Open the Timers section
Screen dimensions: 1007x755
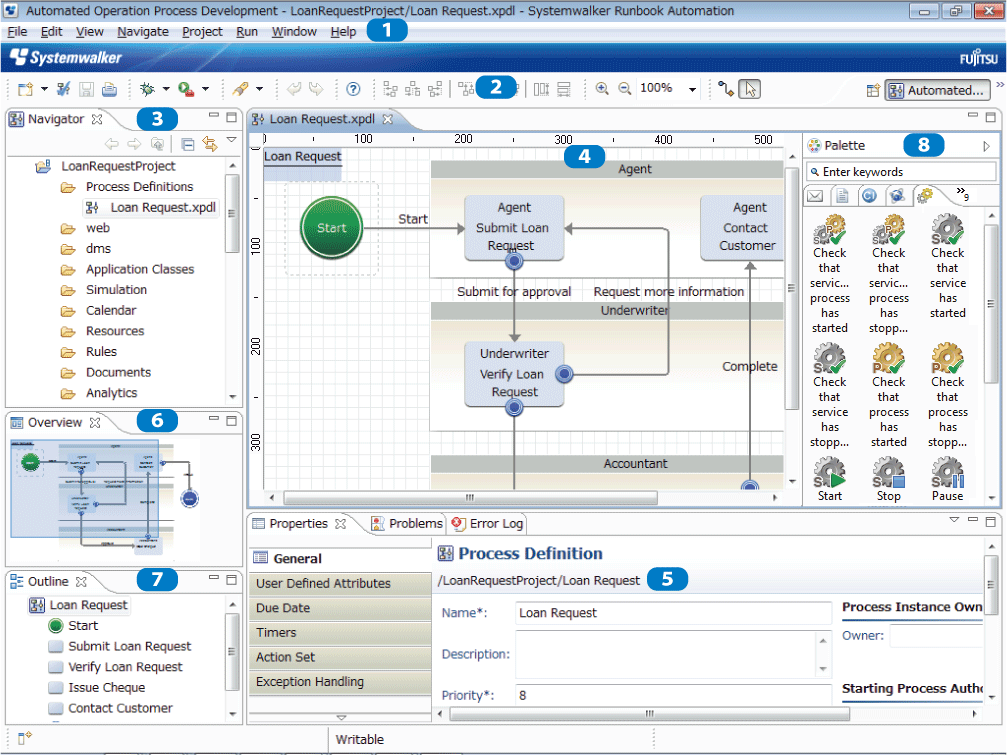(340, 633)
